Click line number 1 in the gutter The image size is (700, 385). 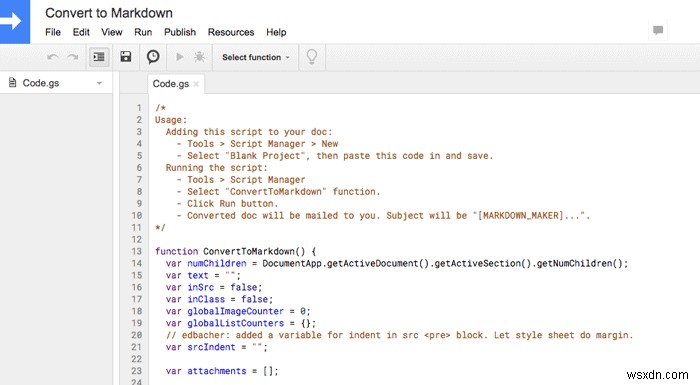pyautogui.click(x=139, y=108)
